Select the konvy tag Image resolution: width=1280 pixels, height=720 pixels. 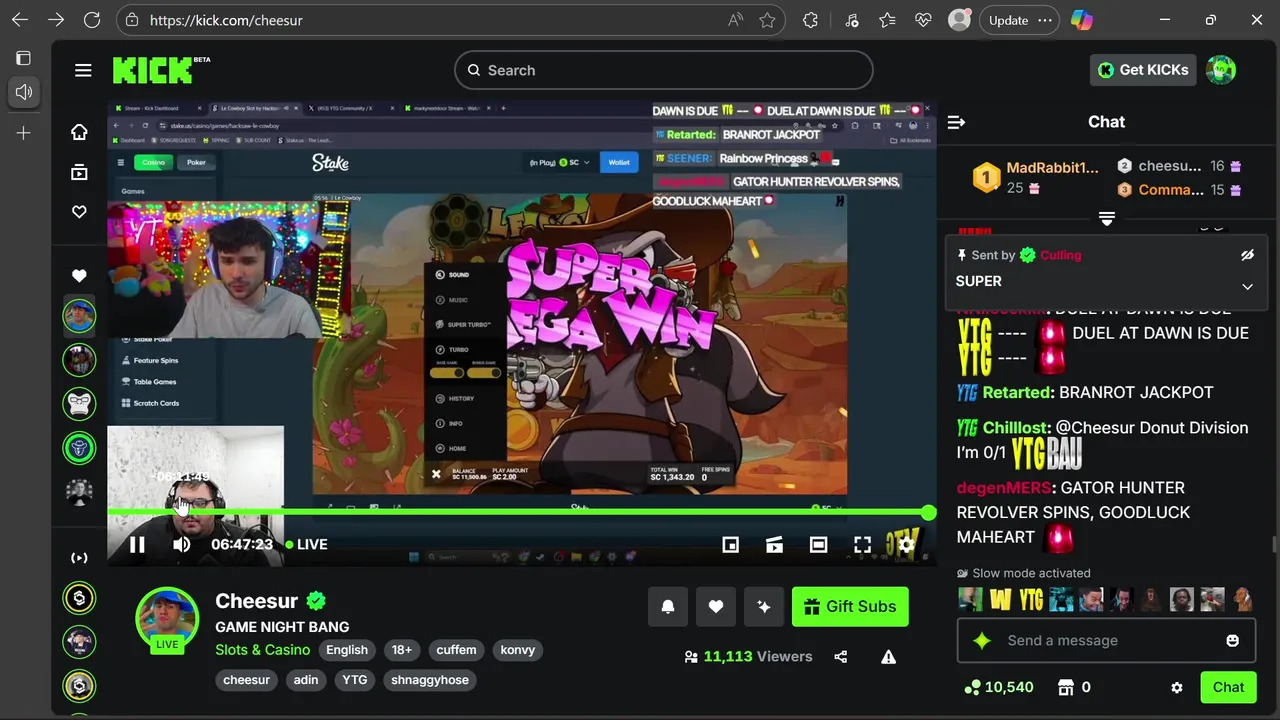[518, 650]
